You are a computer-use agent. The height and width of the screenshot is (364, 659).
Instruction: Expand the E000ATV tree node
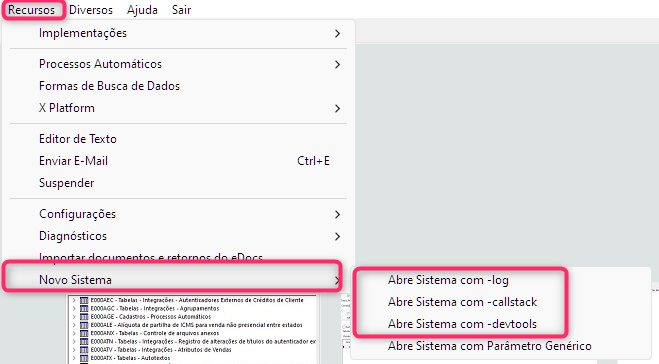point(74,350)
